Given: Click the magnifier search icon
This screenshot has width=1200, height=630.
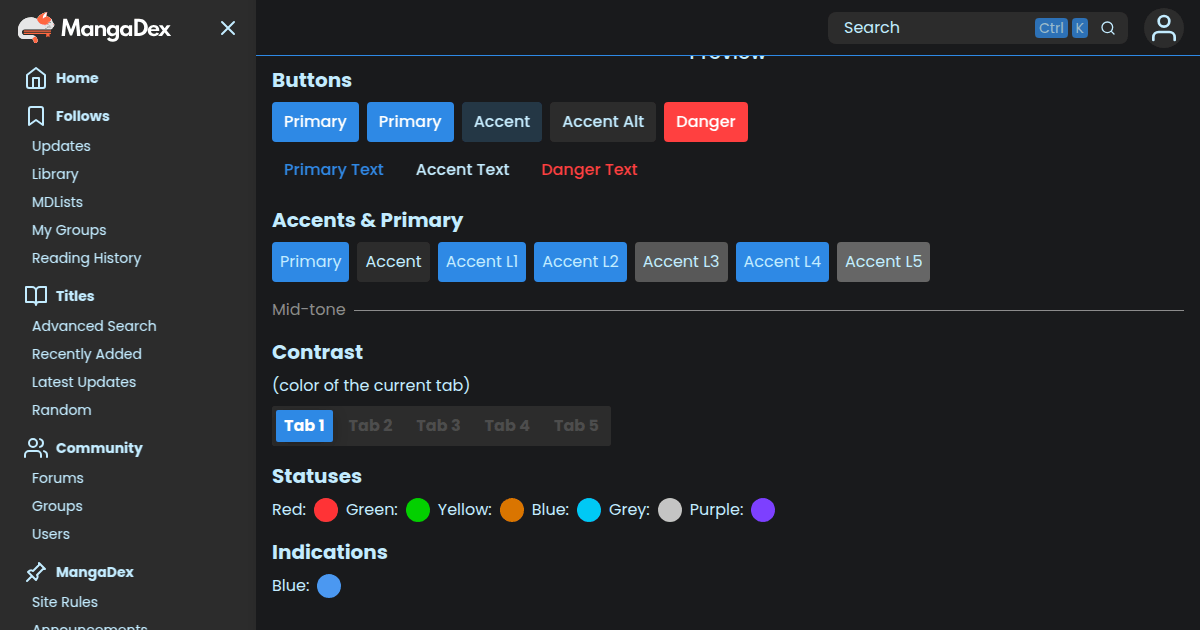Looking at the screenshot, I should [1108, 28].
